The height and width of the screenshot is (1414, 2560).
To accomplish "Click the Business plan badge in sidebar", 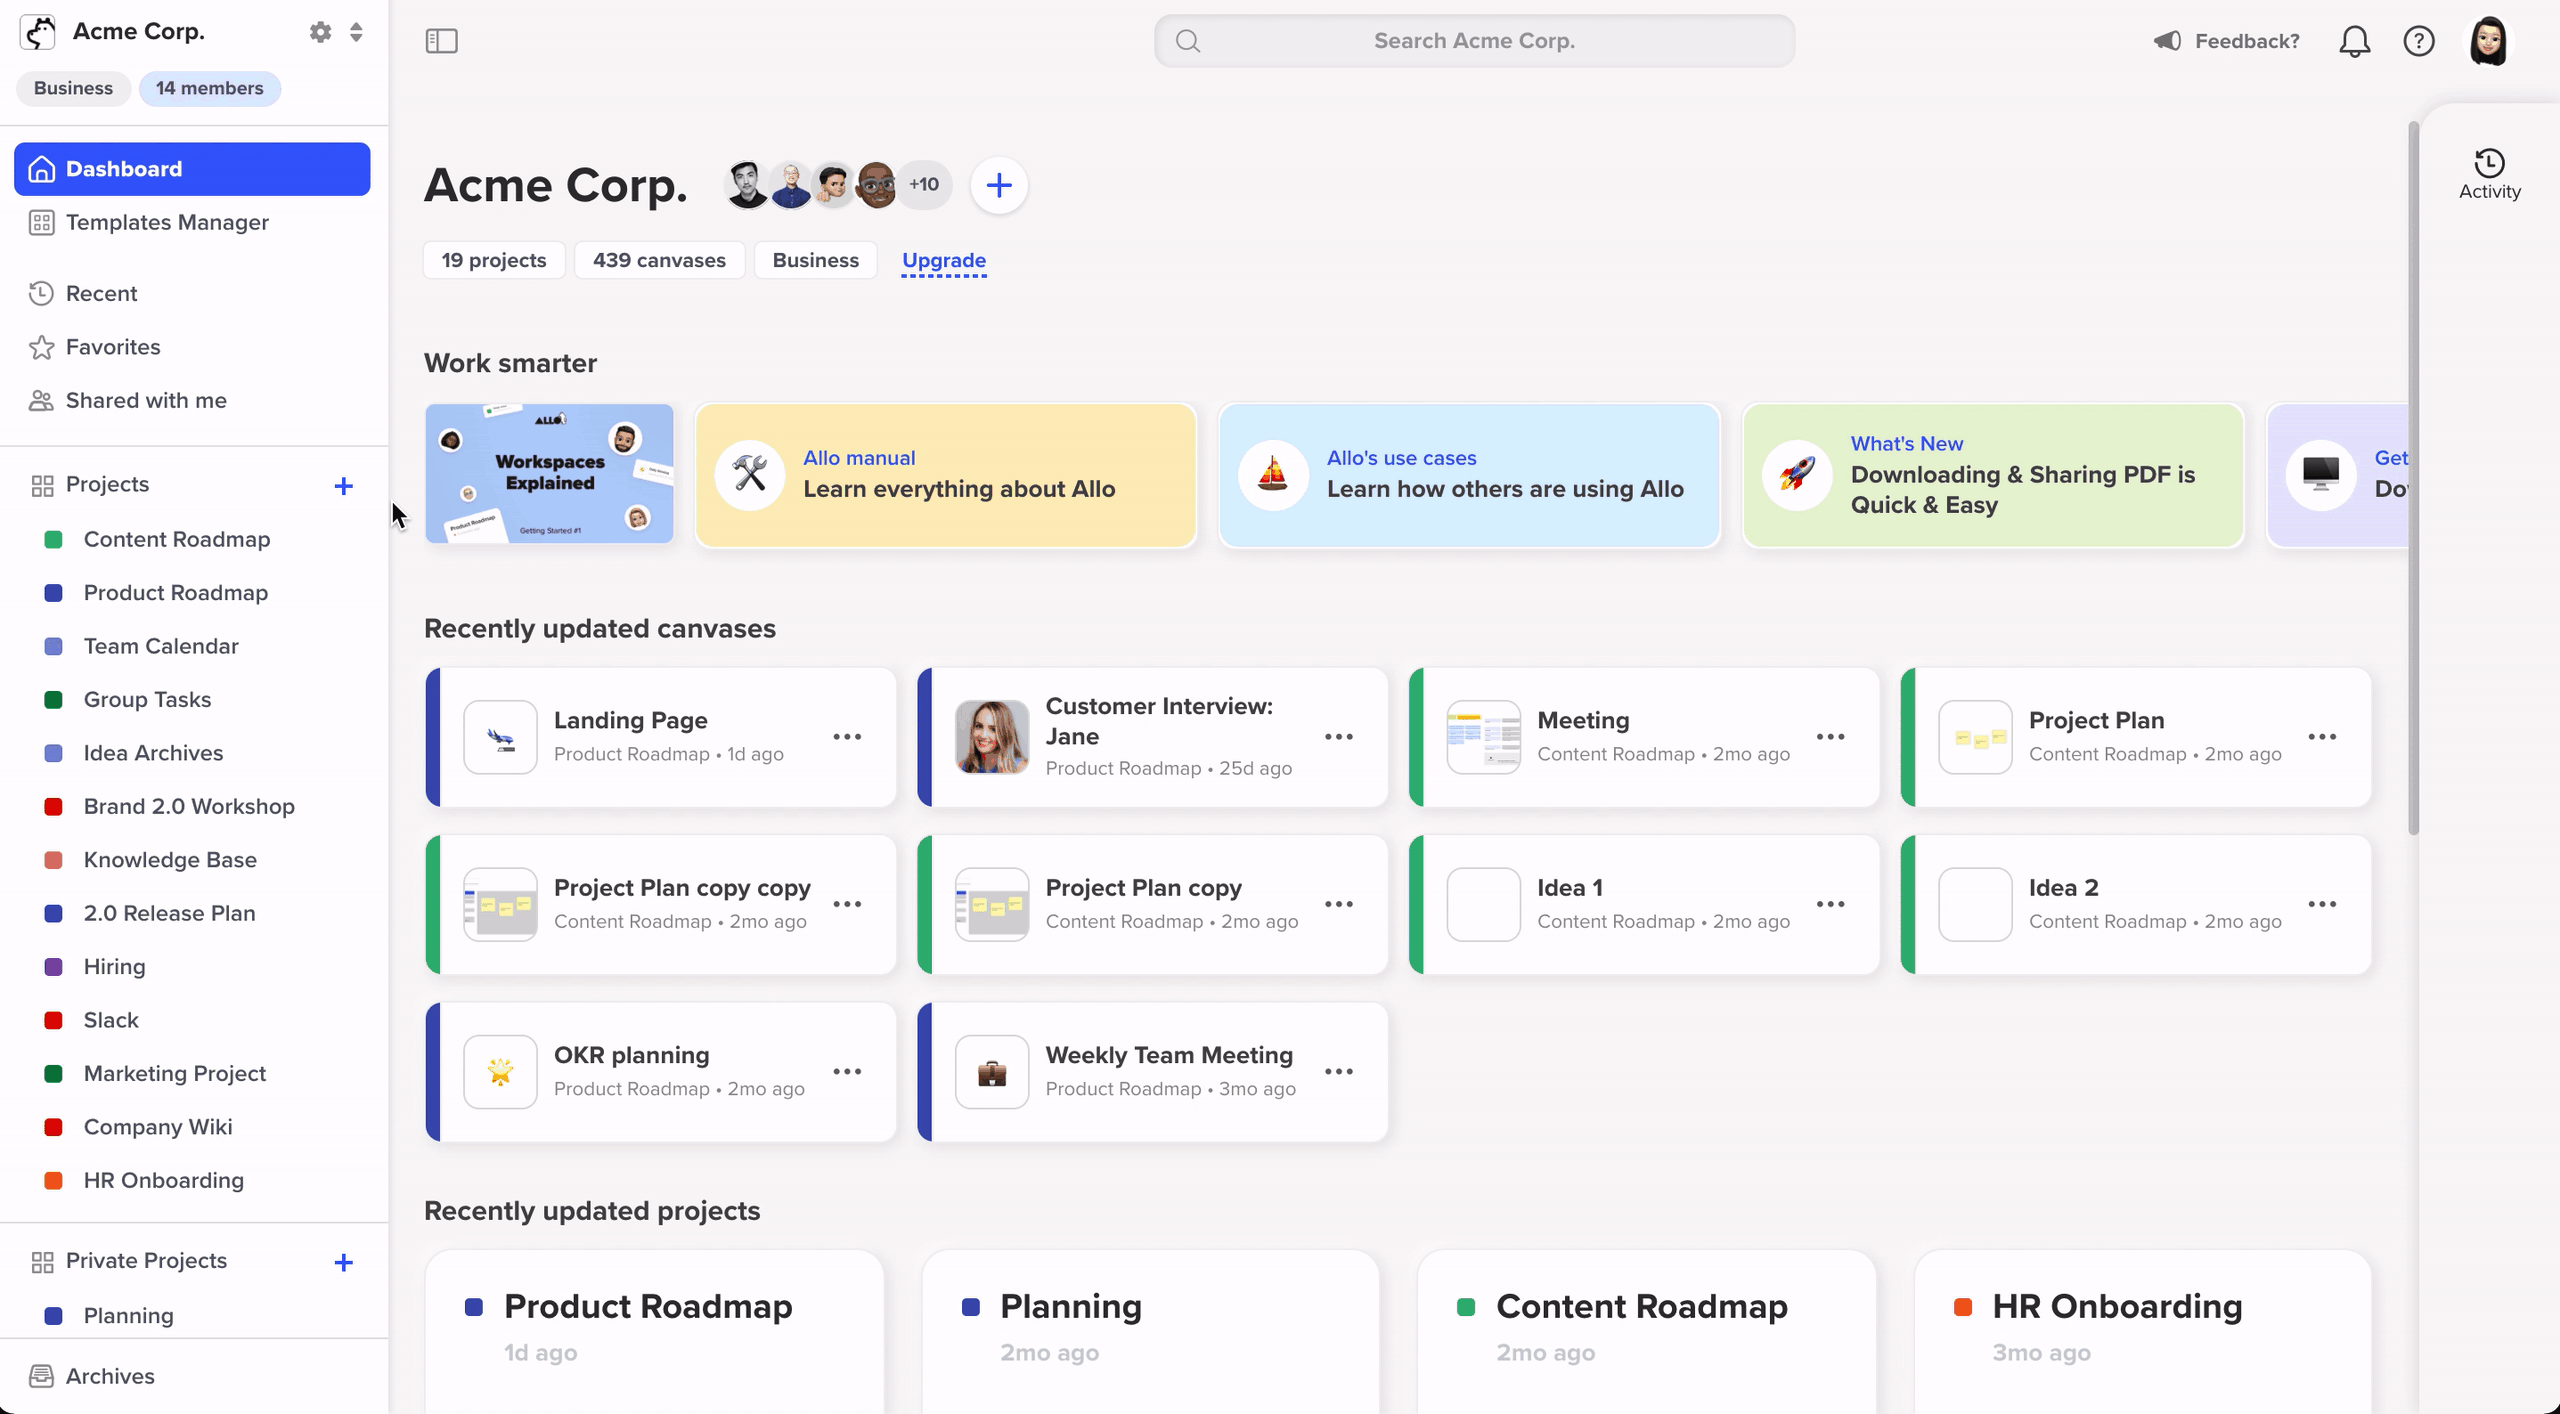I will pos(73,88).
